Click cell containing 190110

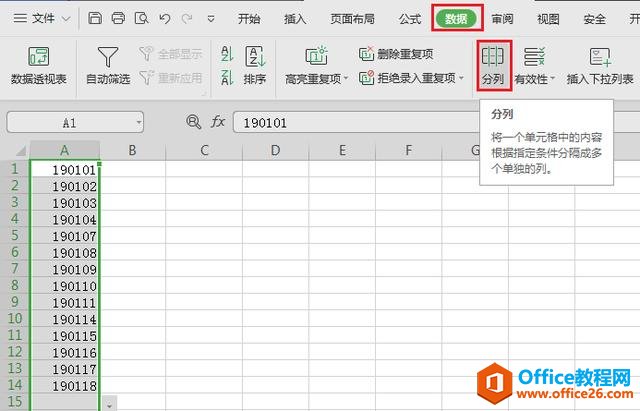click(65, 285)
